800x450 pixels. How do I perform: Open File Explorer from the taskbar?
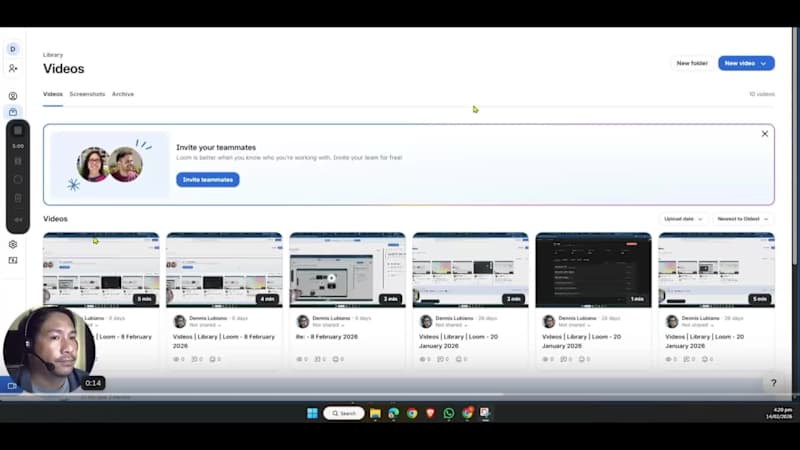point(376,413)
